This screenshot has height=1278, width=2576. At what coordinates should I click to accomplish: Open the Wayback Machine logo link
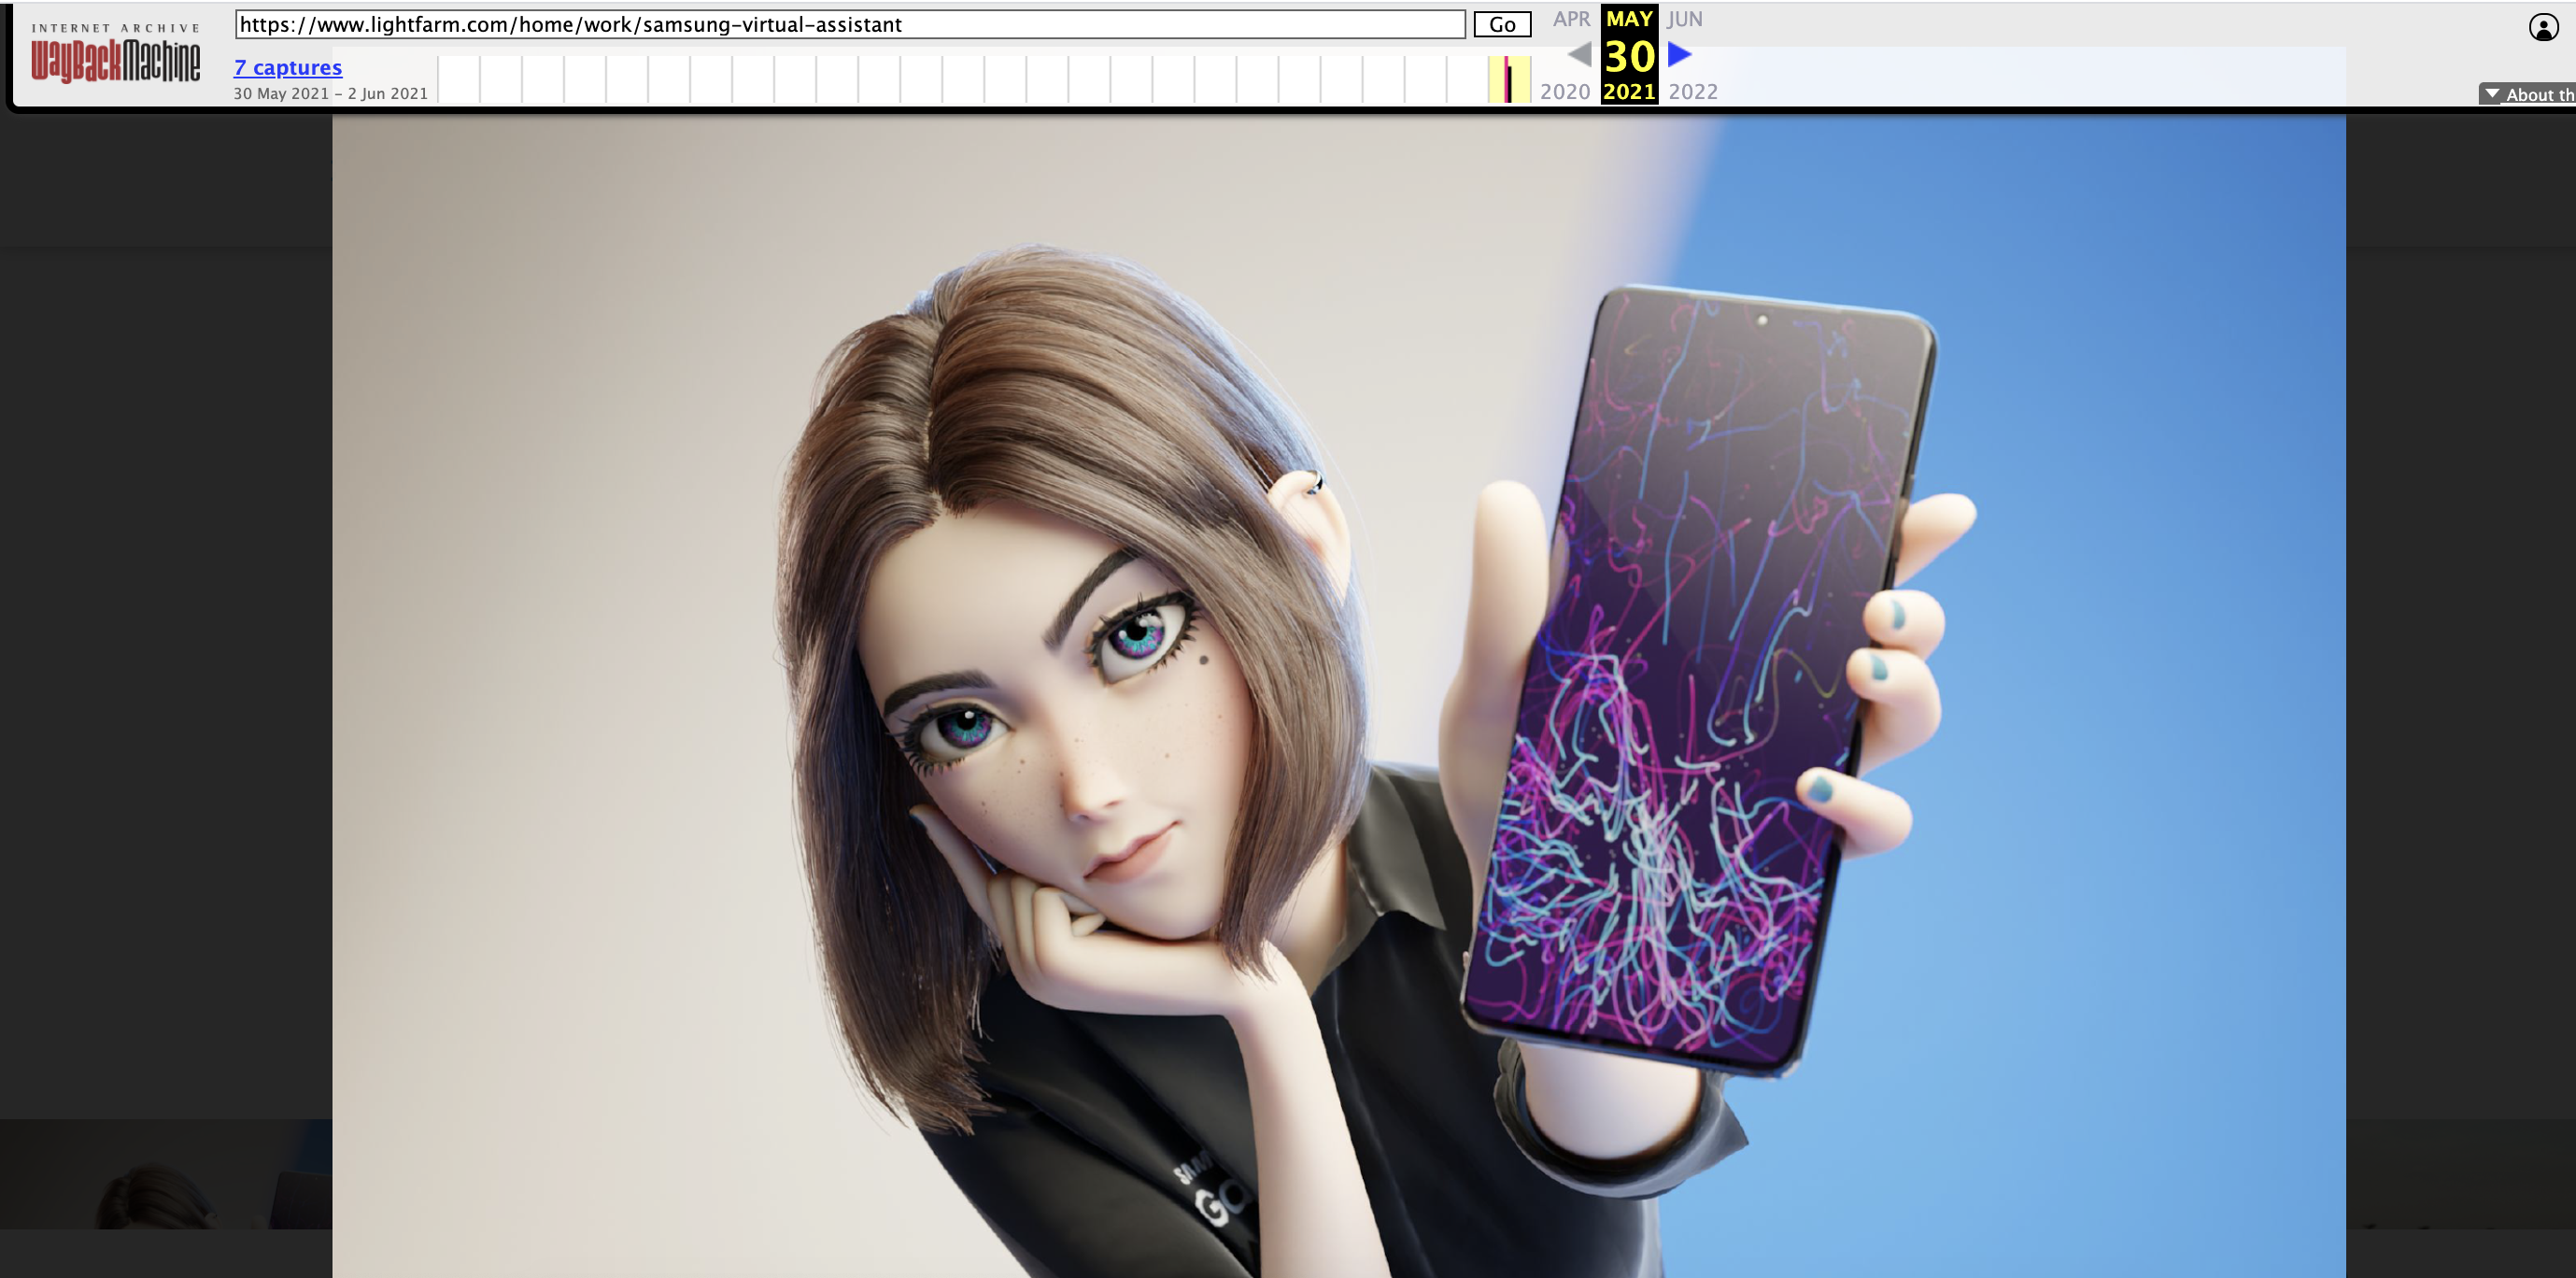tap(115, 55)
